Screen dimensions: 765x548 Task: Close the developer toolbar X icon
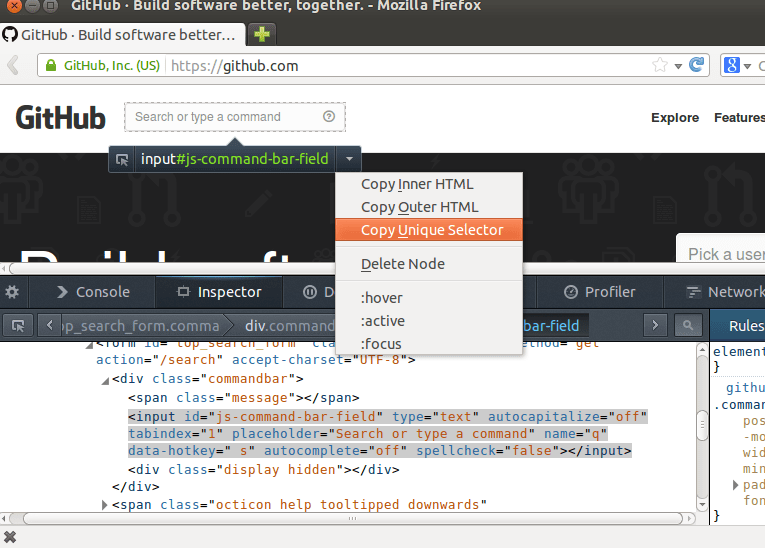click(x=10, y=537)
